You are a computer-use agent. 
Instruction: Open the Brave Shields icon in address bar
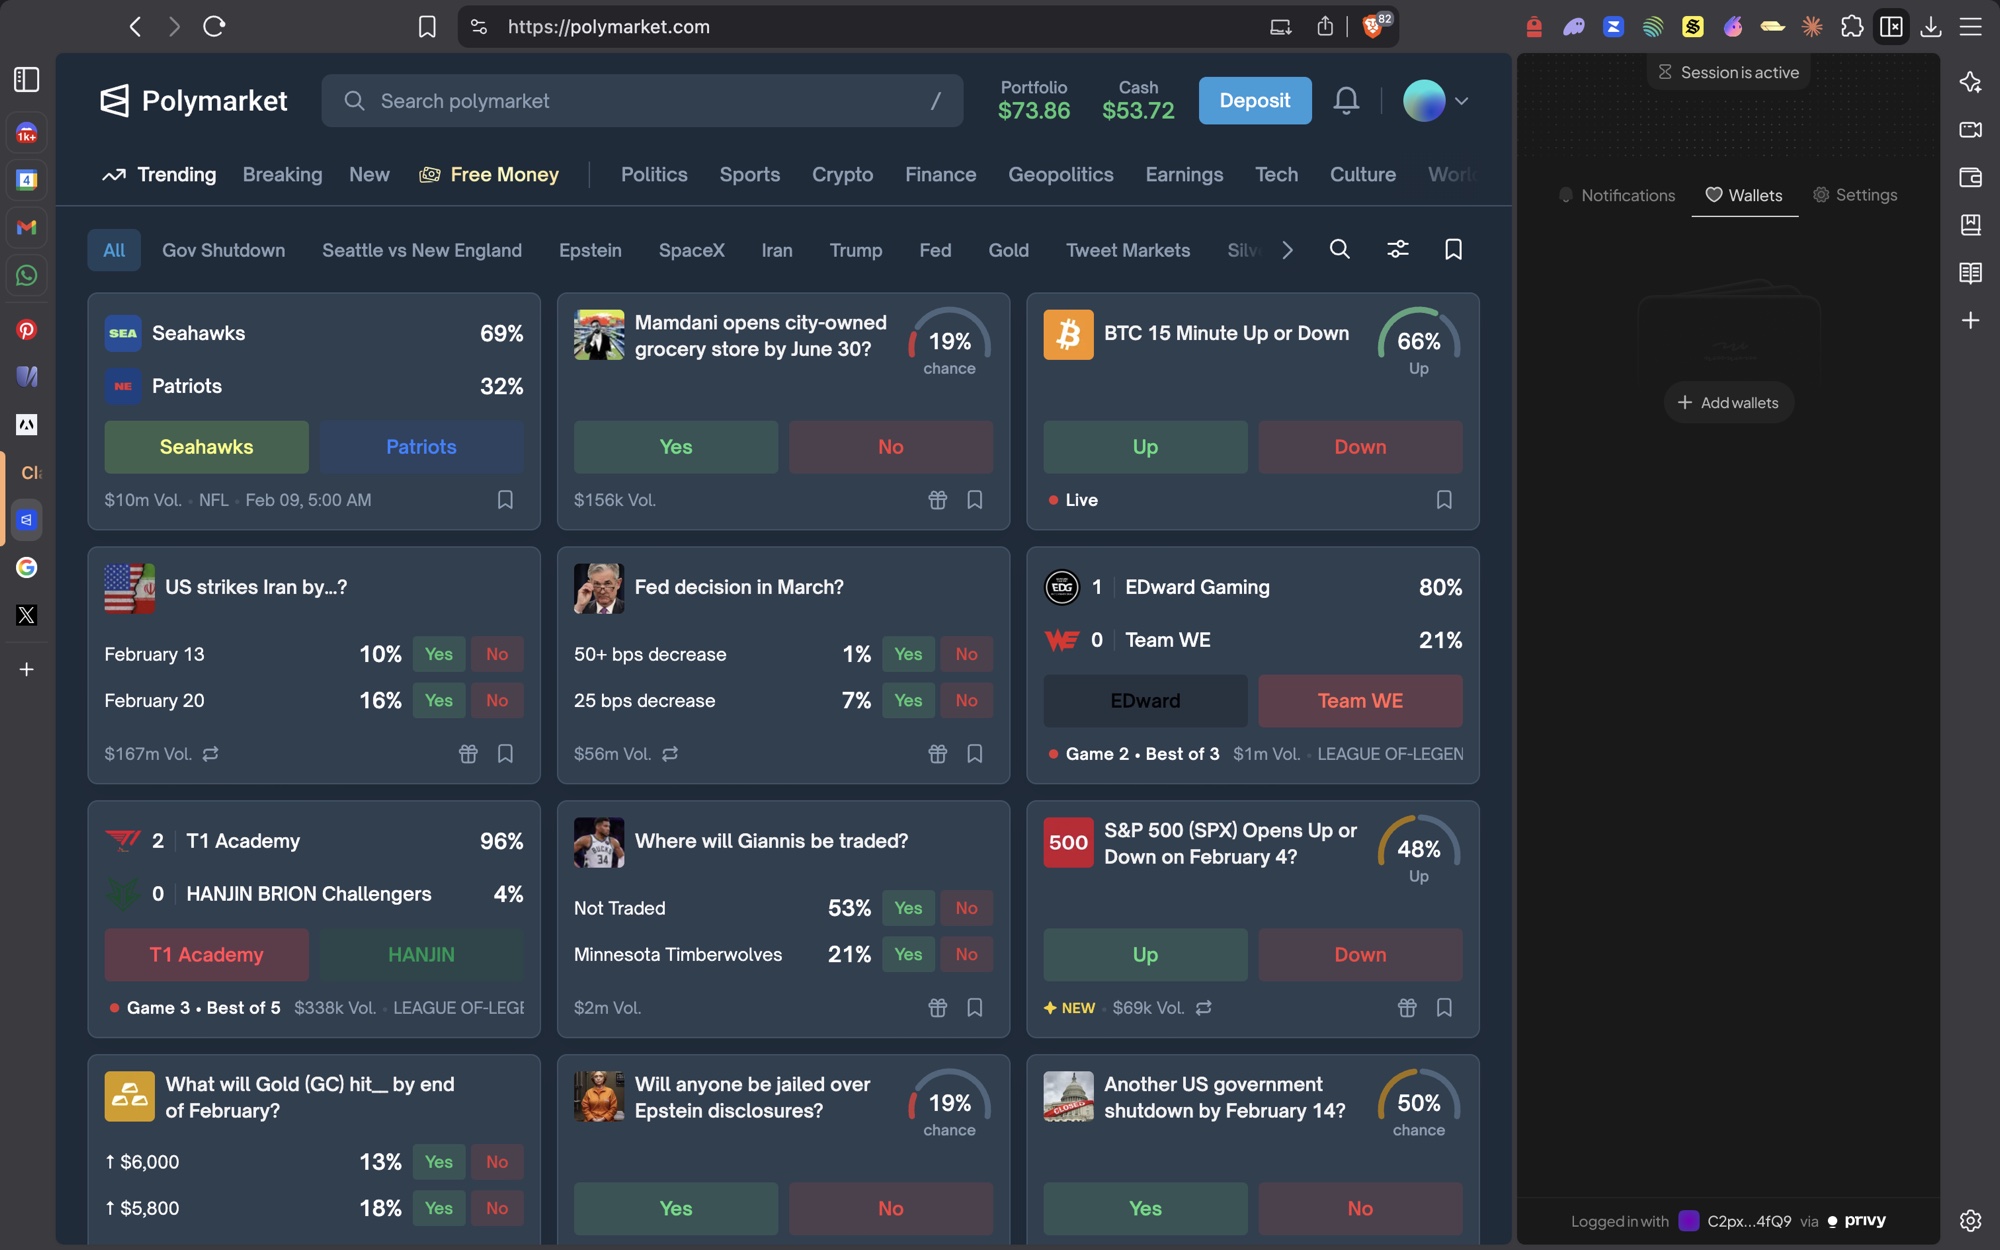point(1374,26)
